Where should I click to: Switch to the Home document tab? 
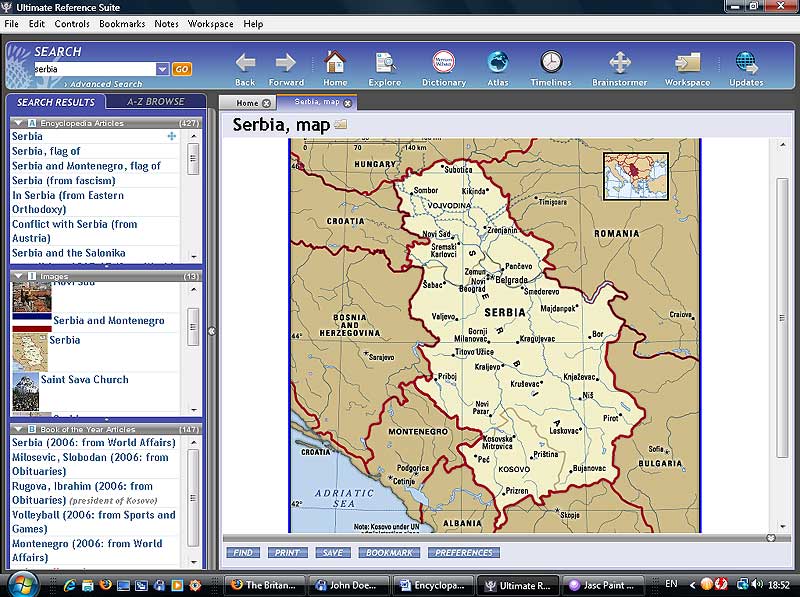pos(247,103)
